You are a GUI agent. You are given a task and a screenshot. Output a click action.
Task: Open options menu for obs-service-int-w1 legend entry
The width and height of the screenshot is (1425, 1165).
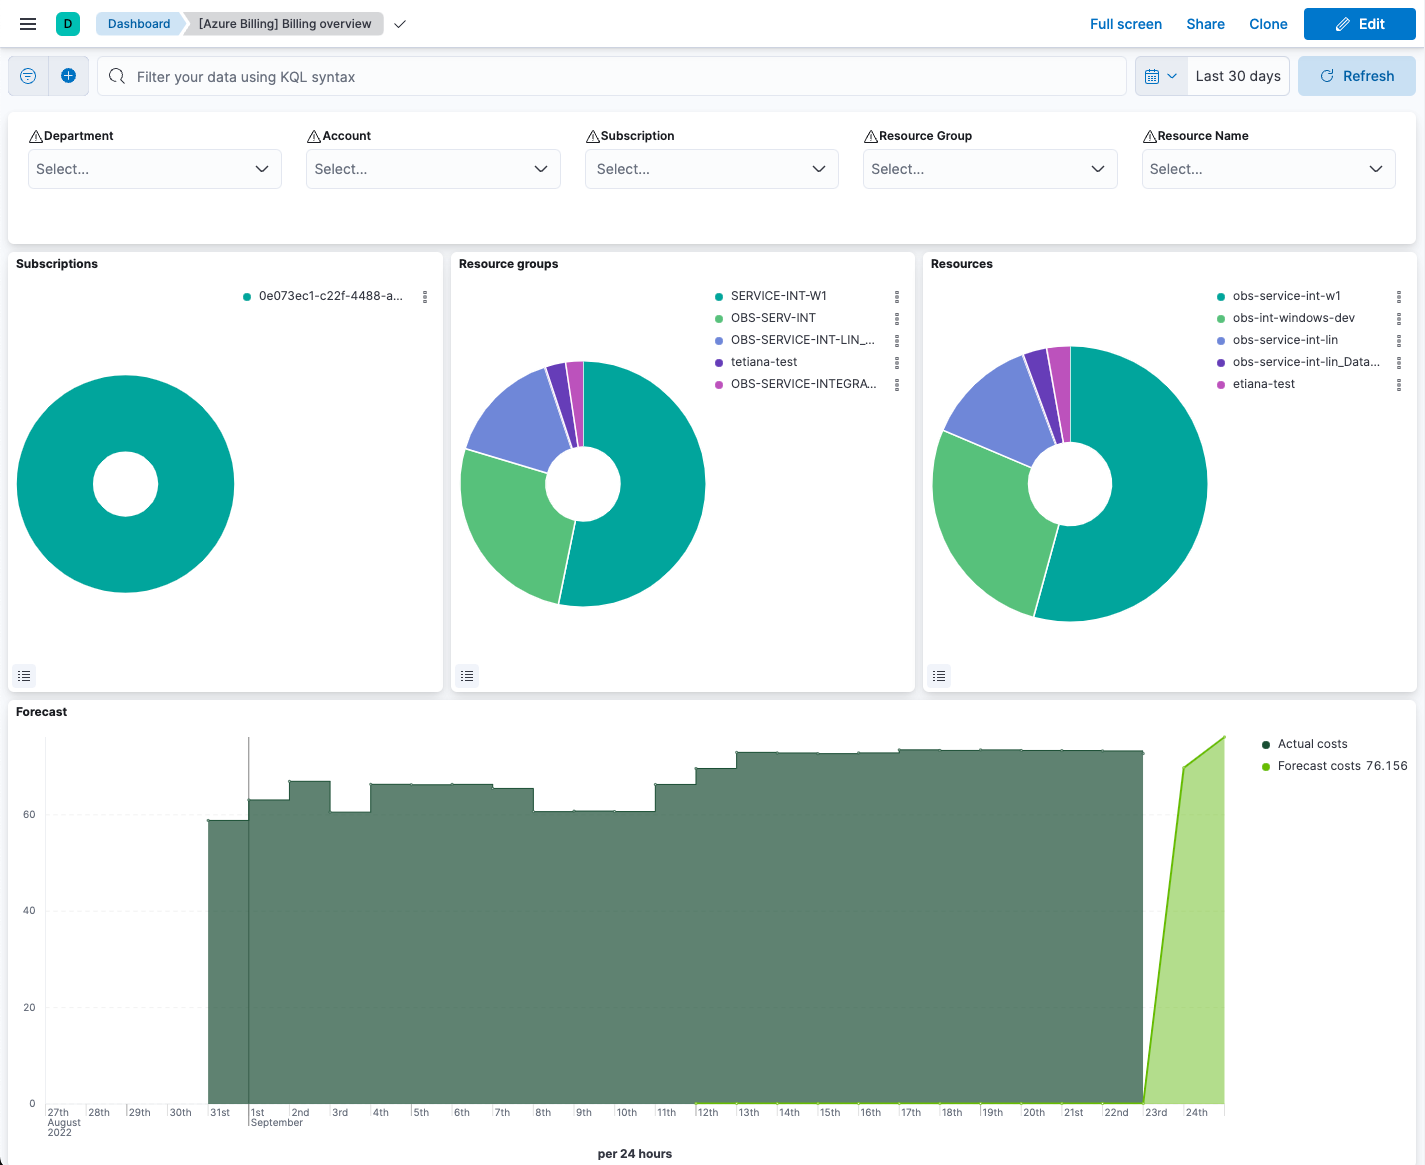pos(1398,296)
